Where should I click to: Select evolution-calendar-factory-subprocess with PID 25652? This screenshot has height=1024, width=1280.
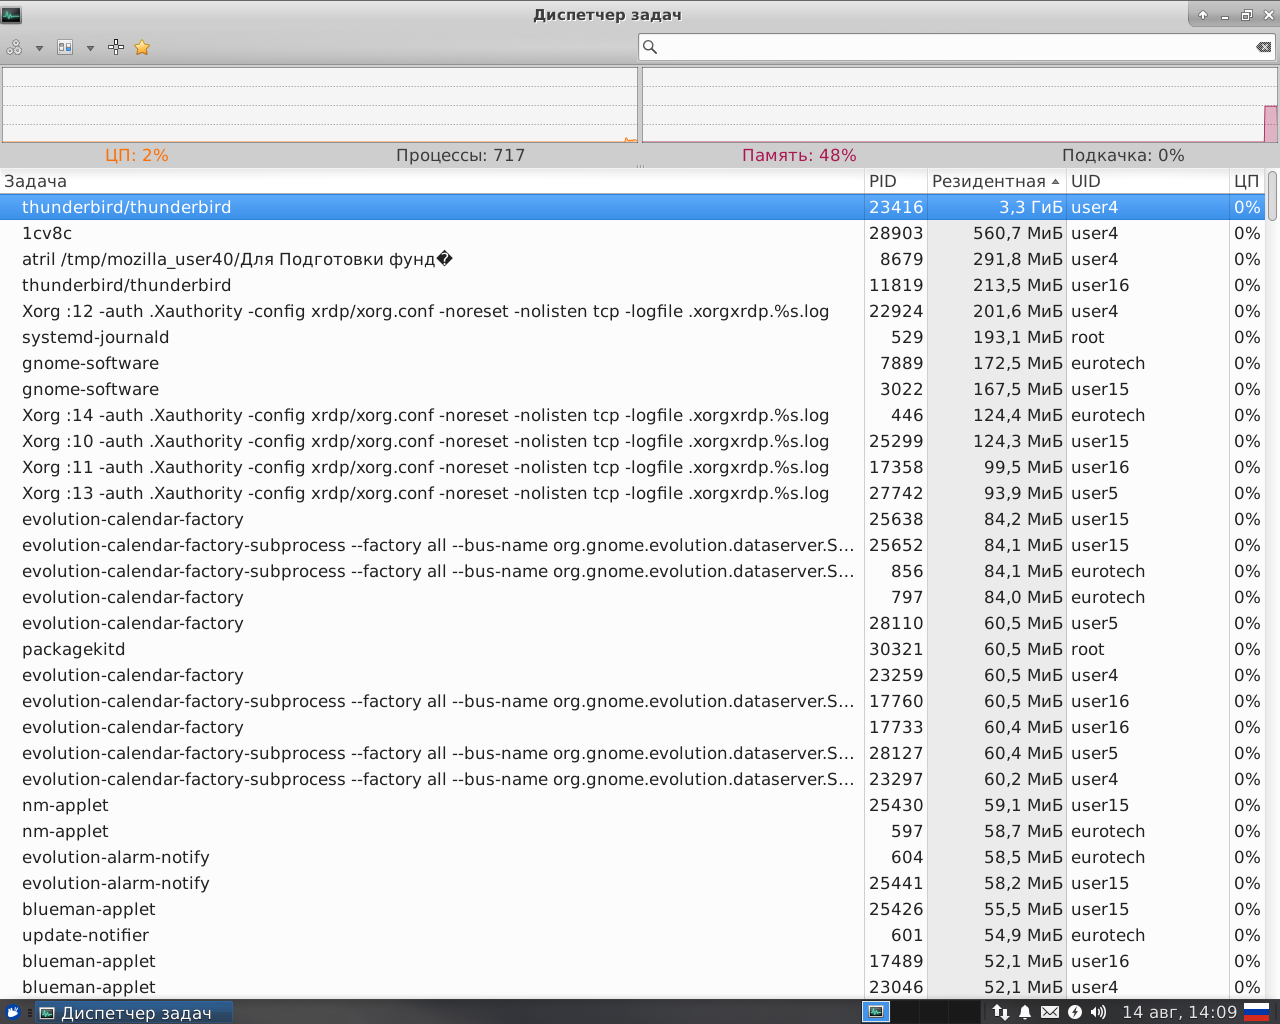click(632, 545)
